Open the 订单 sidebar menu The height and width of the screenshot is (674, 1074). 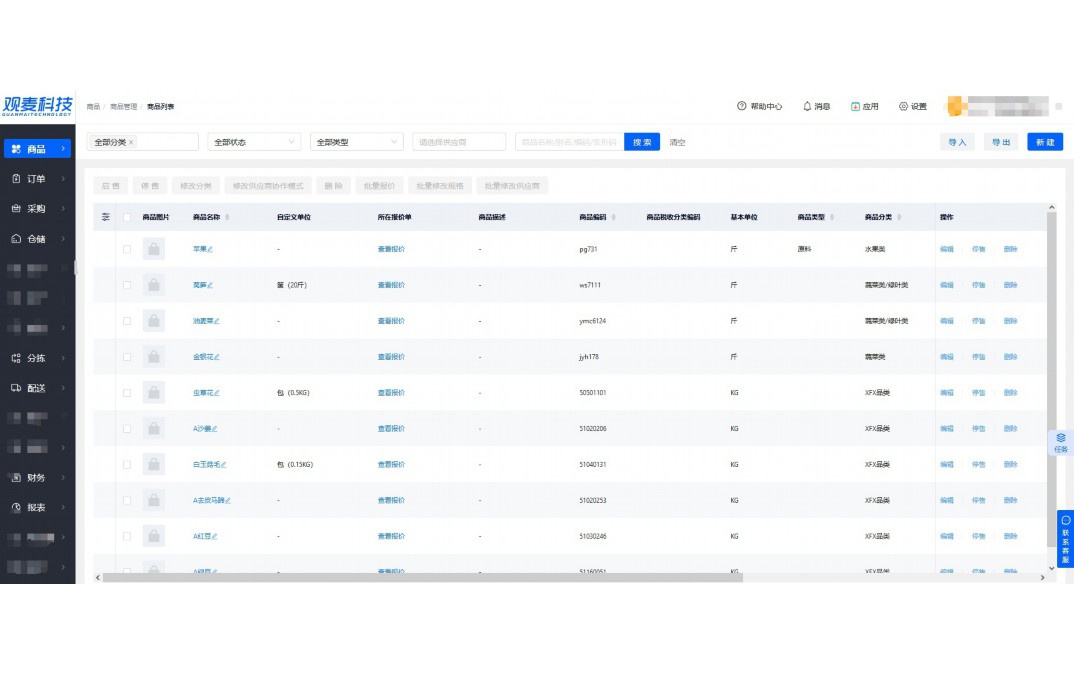[x=37, y=179]
